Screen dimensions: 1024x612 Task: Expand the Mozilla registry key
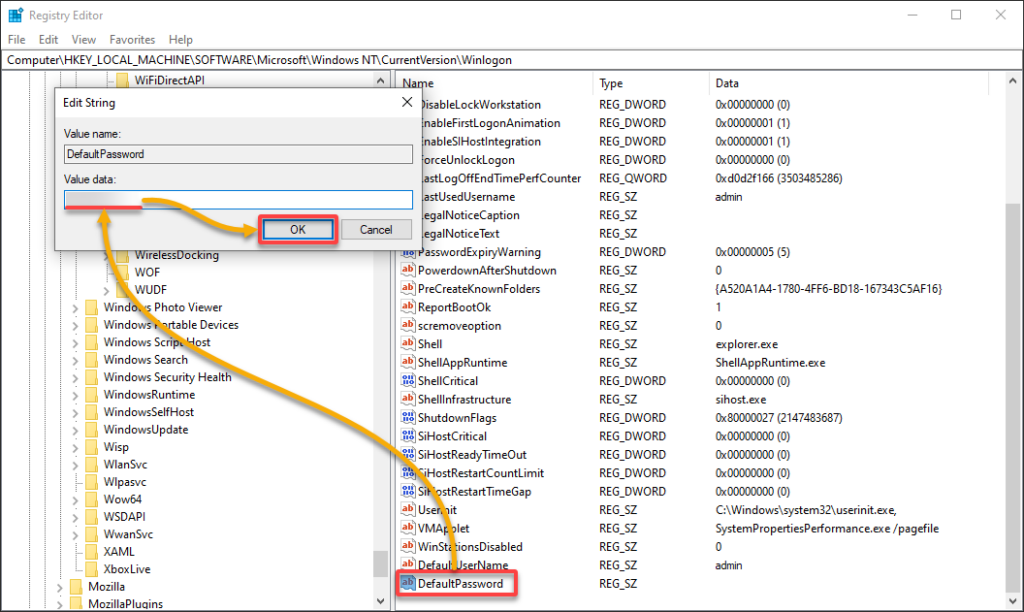click(59, 586)
